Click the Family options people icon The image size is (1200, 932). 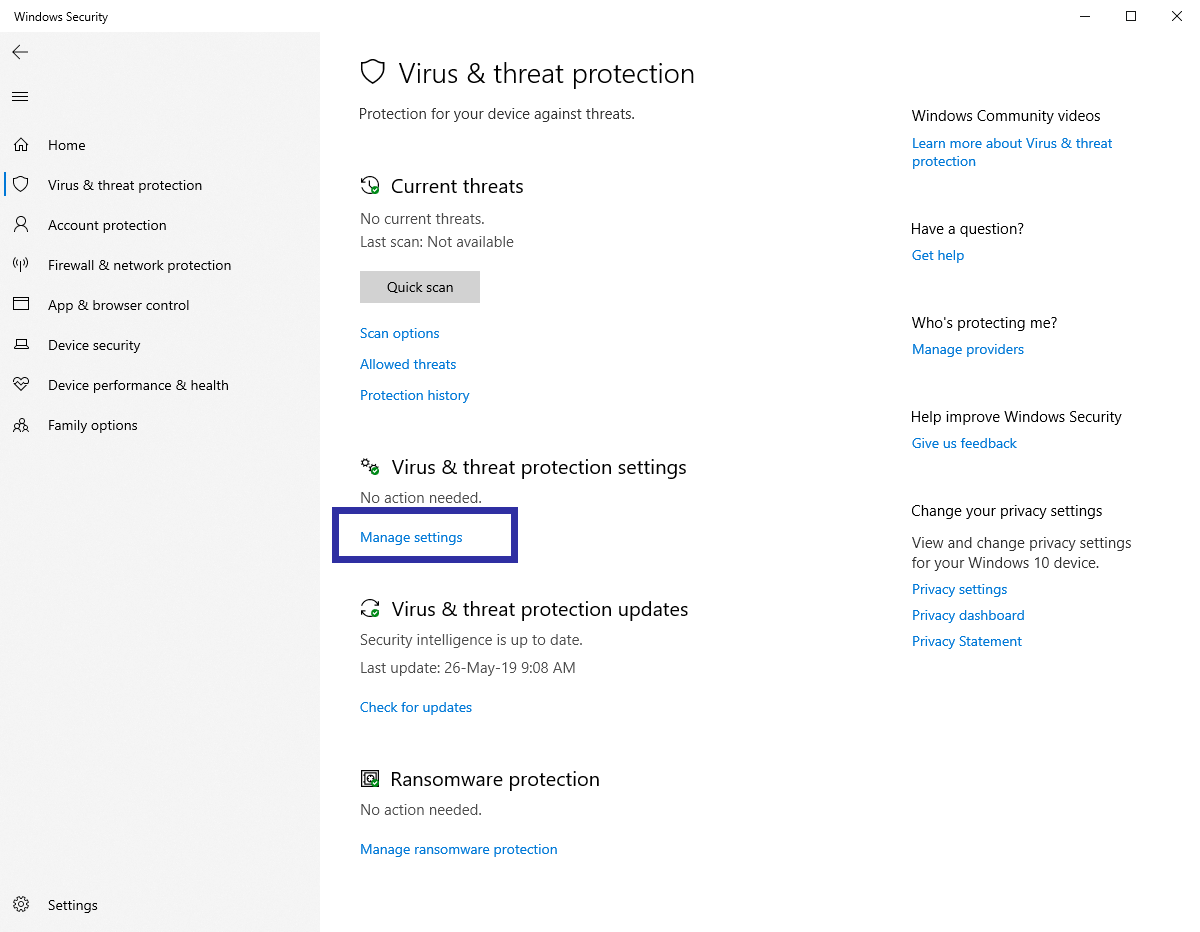coord(21,425)
